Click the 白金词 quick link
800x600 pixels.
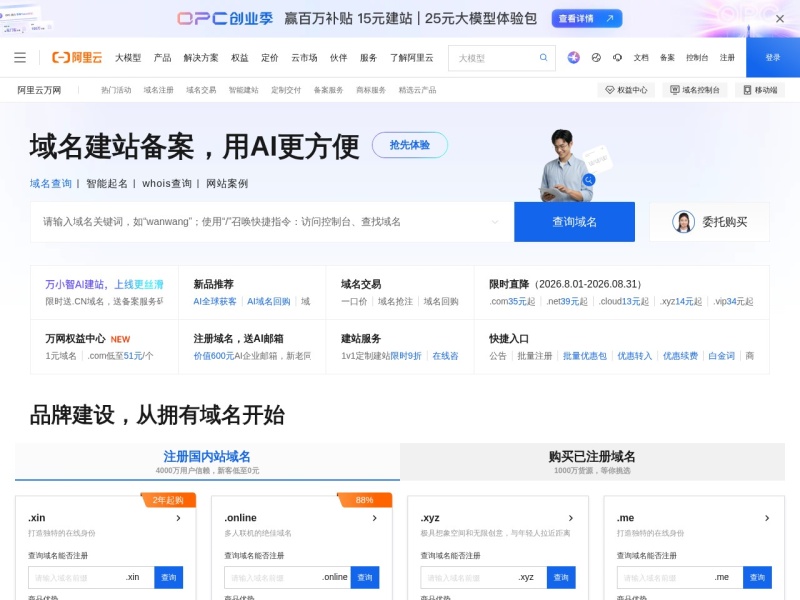pyautogui.click(x=721, y=356)
